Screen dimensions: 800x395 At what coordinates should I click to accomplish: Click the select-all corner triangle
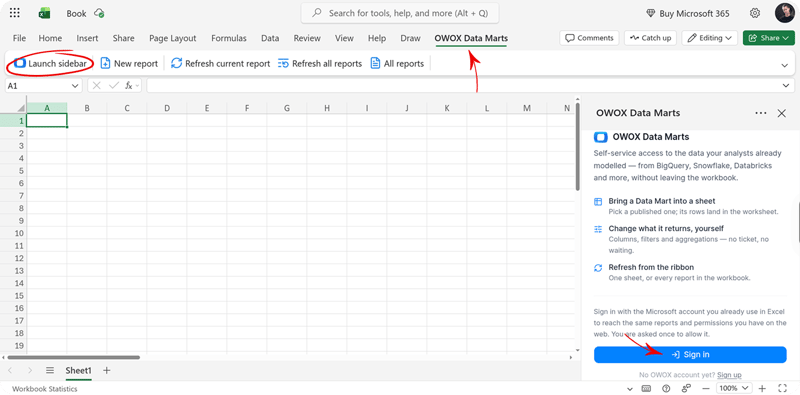21,108
